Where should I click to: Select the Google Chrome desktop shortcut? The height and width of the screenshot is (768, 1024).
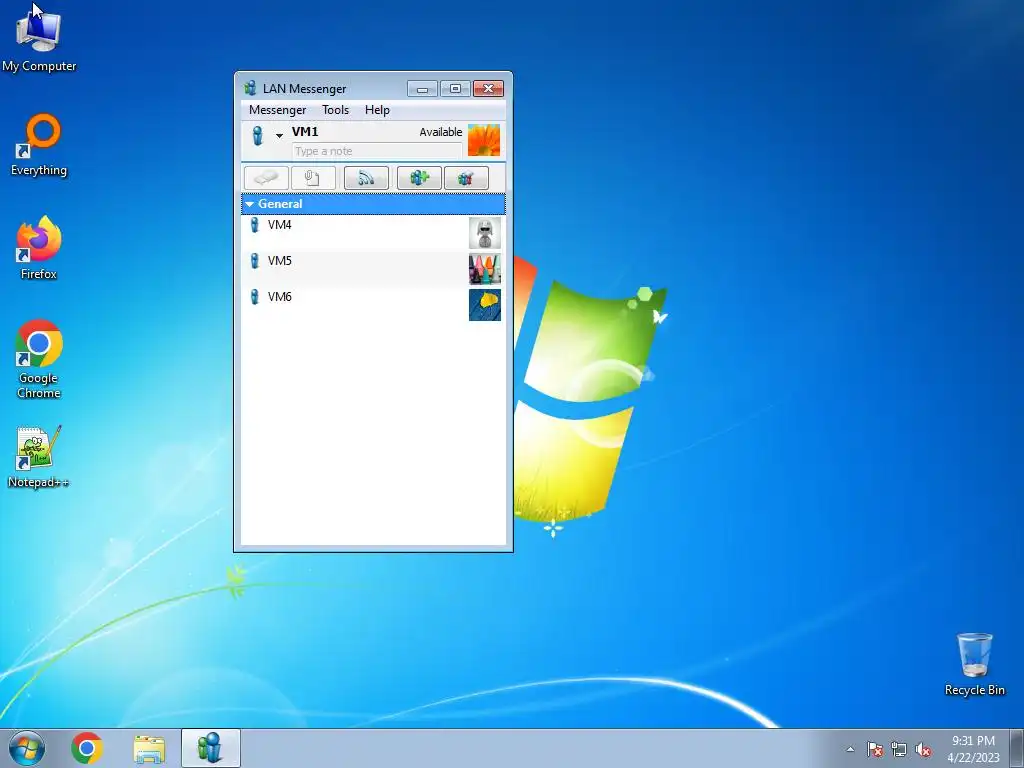39,359
